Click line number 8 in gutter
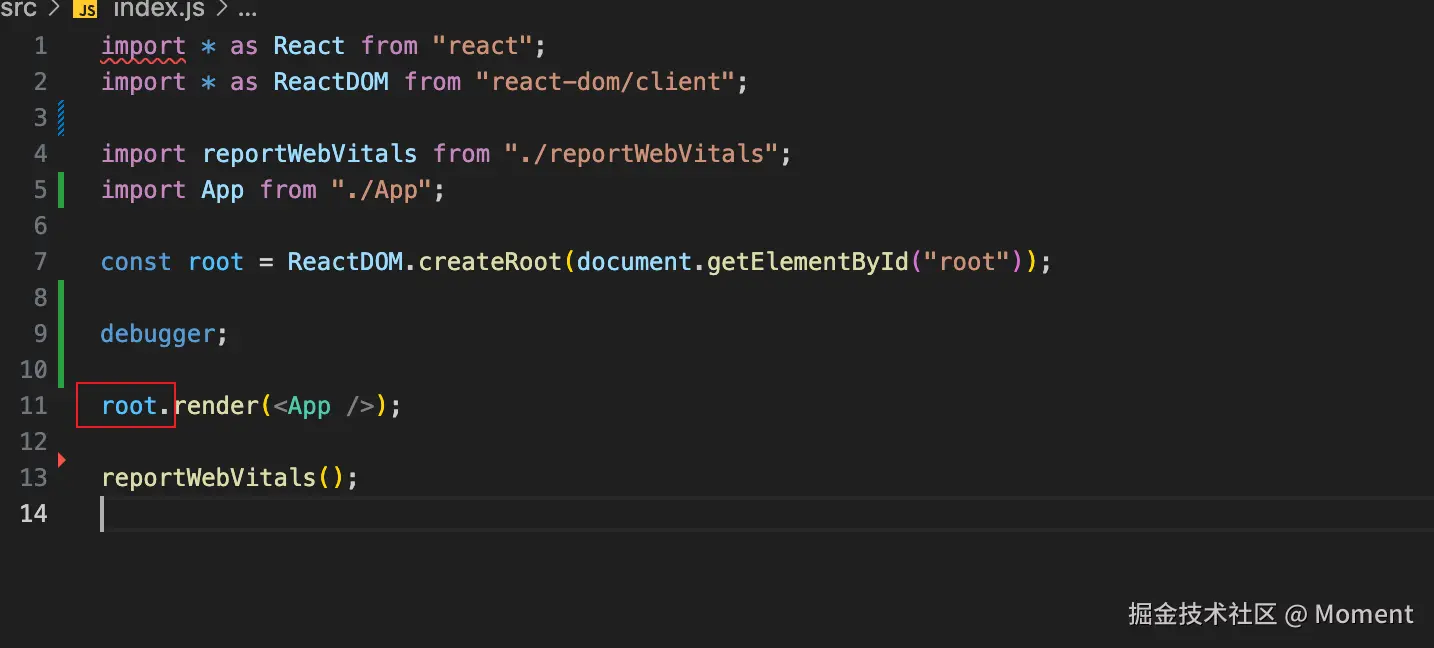Image resolution: width=1434 pixels, height=648 pixels. pos(40,298)
